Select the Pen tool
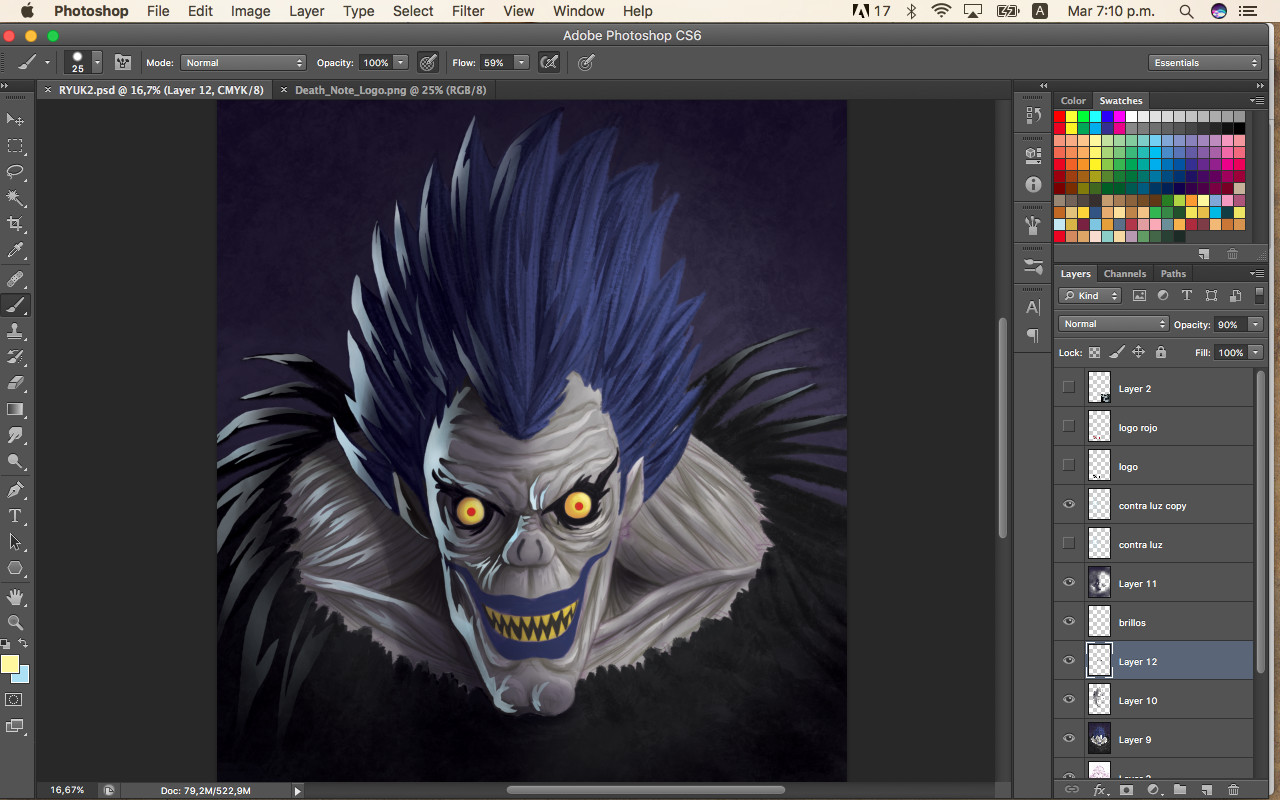 pos(15,490)
